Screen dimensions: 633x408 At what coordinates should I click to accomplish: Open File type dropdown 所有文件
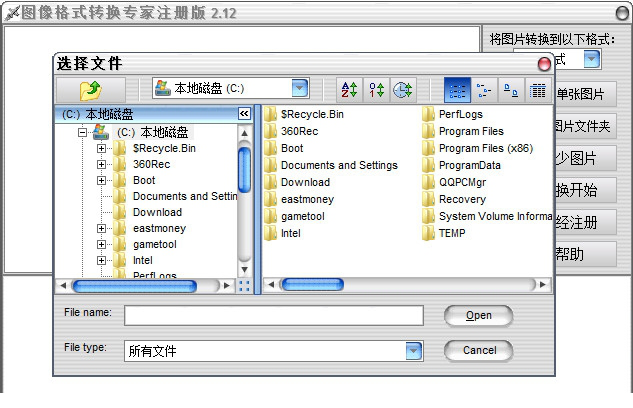pyautogui.click(x=414, y=351)
